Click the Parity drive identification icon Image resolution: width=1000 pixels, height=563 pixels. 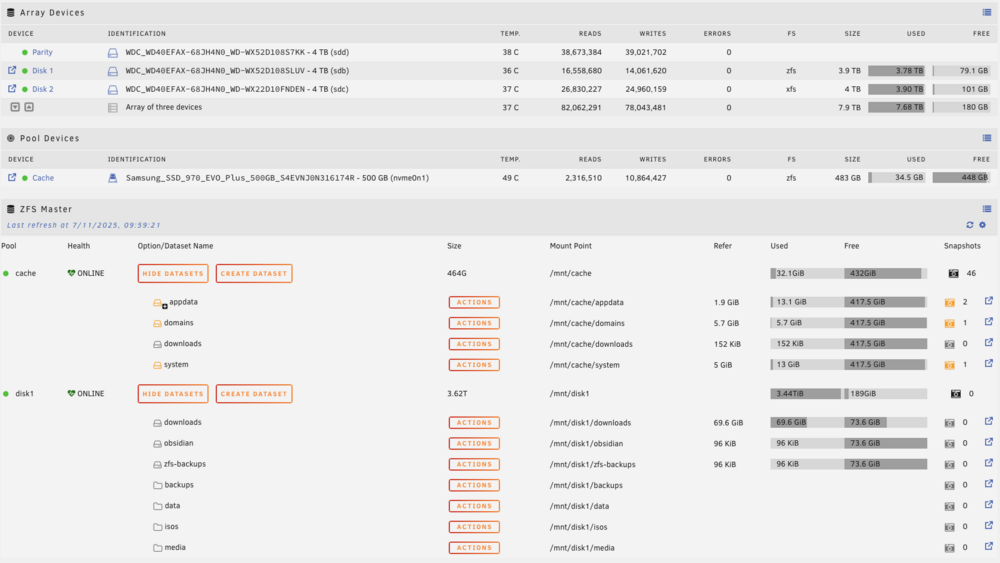pyautogui.click(x=113, y=53)
